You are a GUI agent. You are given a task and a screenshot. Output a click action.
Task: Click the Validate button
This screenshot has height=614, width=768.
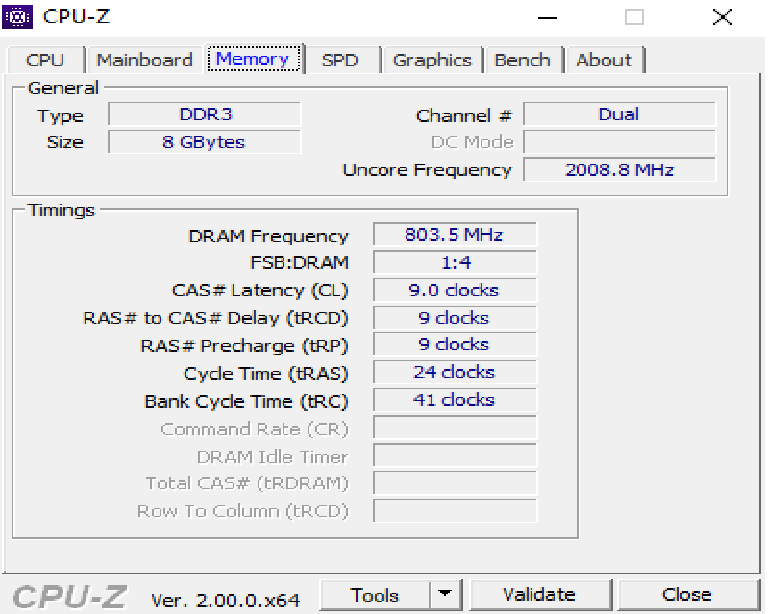coord(540,595)
